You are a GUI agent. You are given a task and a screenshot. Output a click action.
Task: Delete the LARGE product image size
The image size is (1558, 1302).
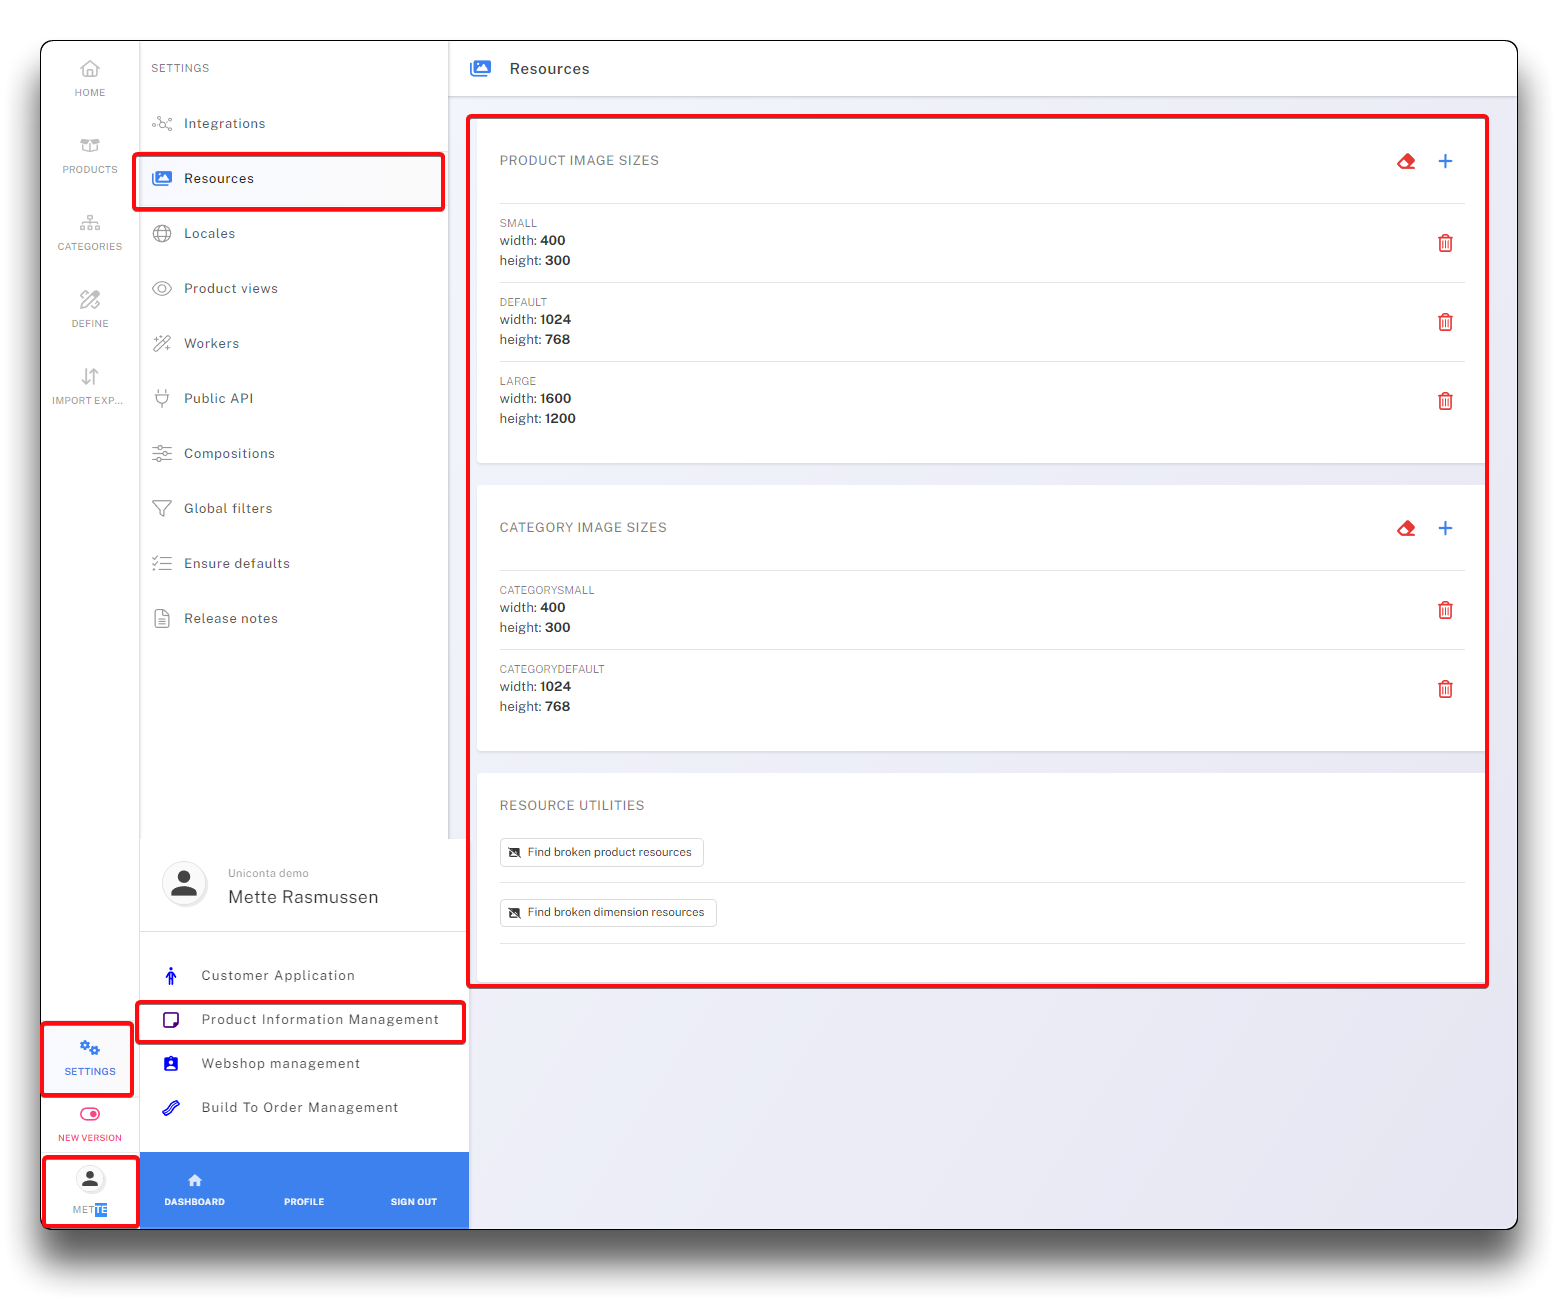tap(1445, 401)
